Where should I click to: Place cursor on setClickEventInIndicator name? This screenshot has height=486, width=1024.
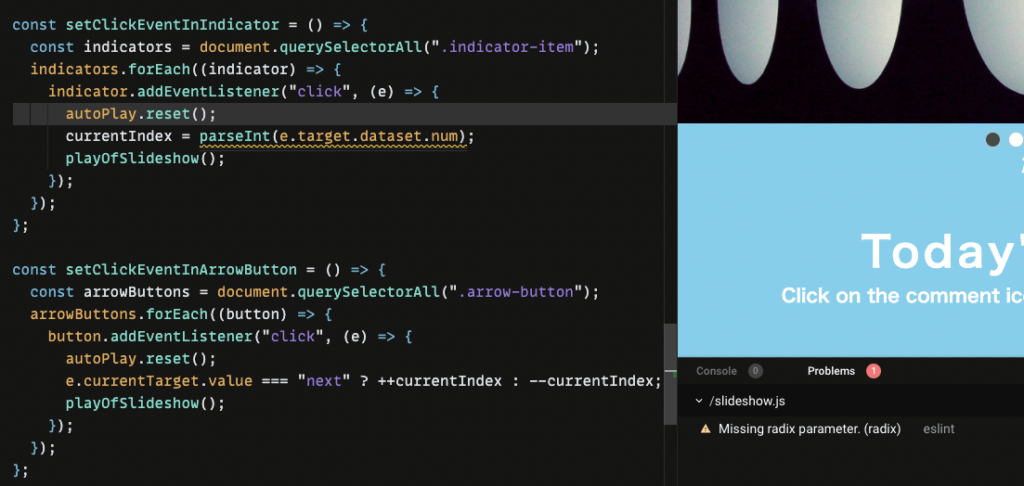click(x=172, y=25)
